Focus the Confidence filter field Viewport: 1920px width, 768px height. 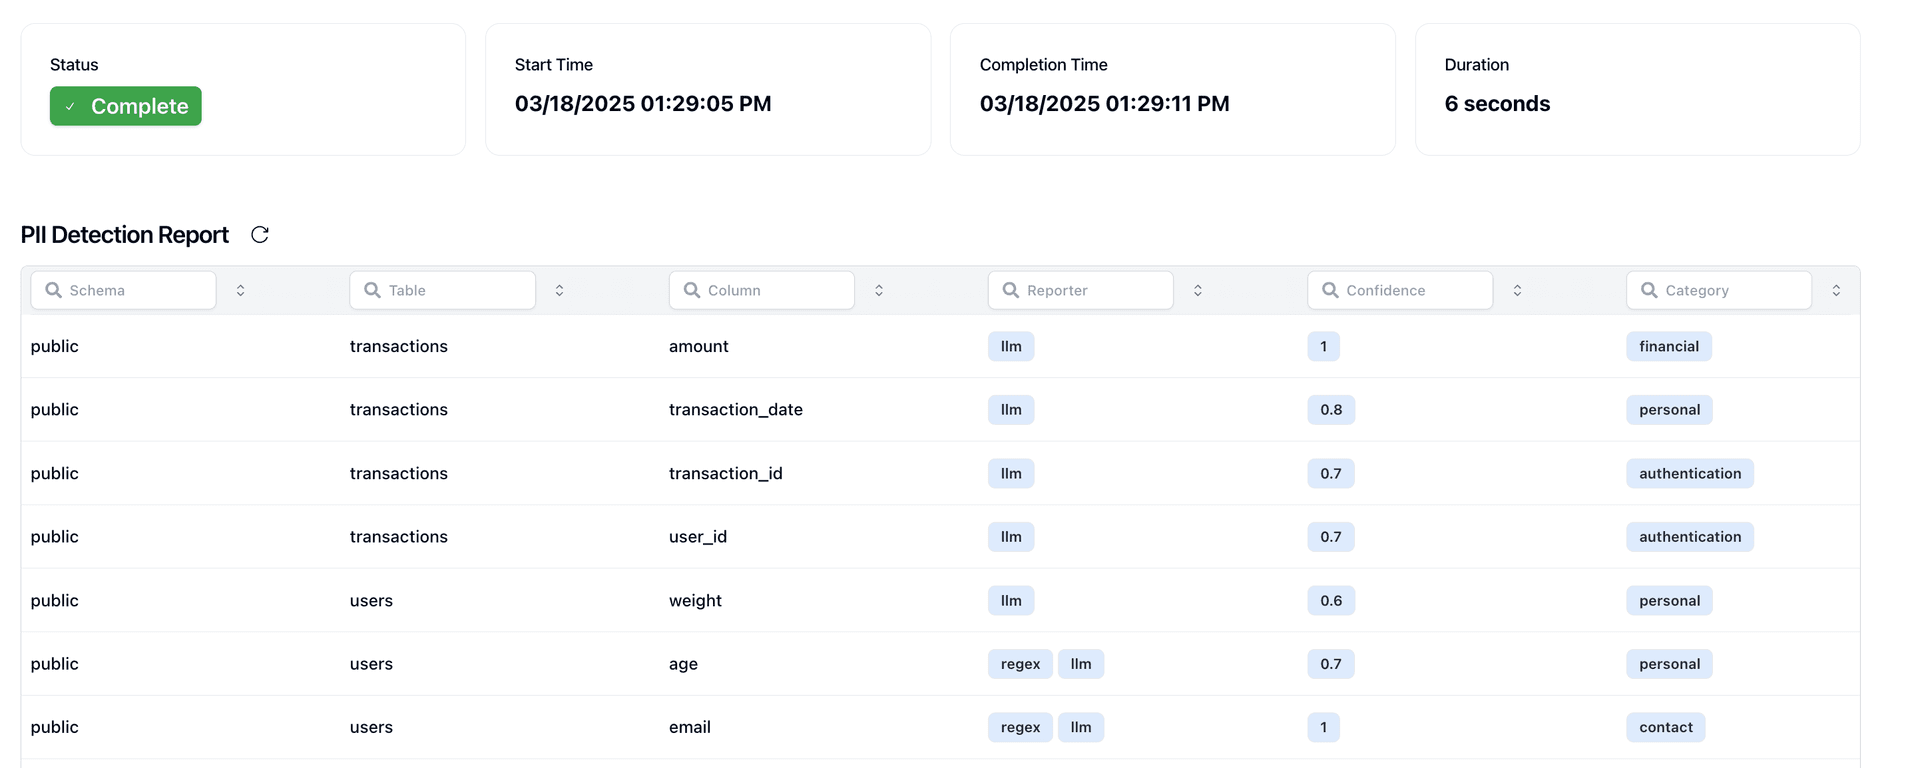[1400, 290]
